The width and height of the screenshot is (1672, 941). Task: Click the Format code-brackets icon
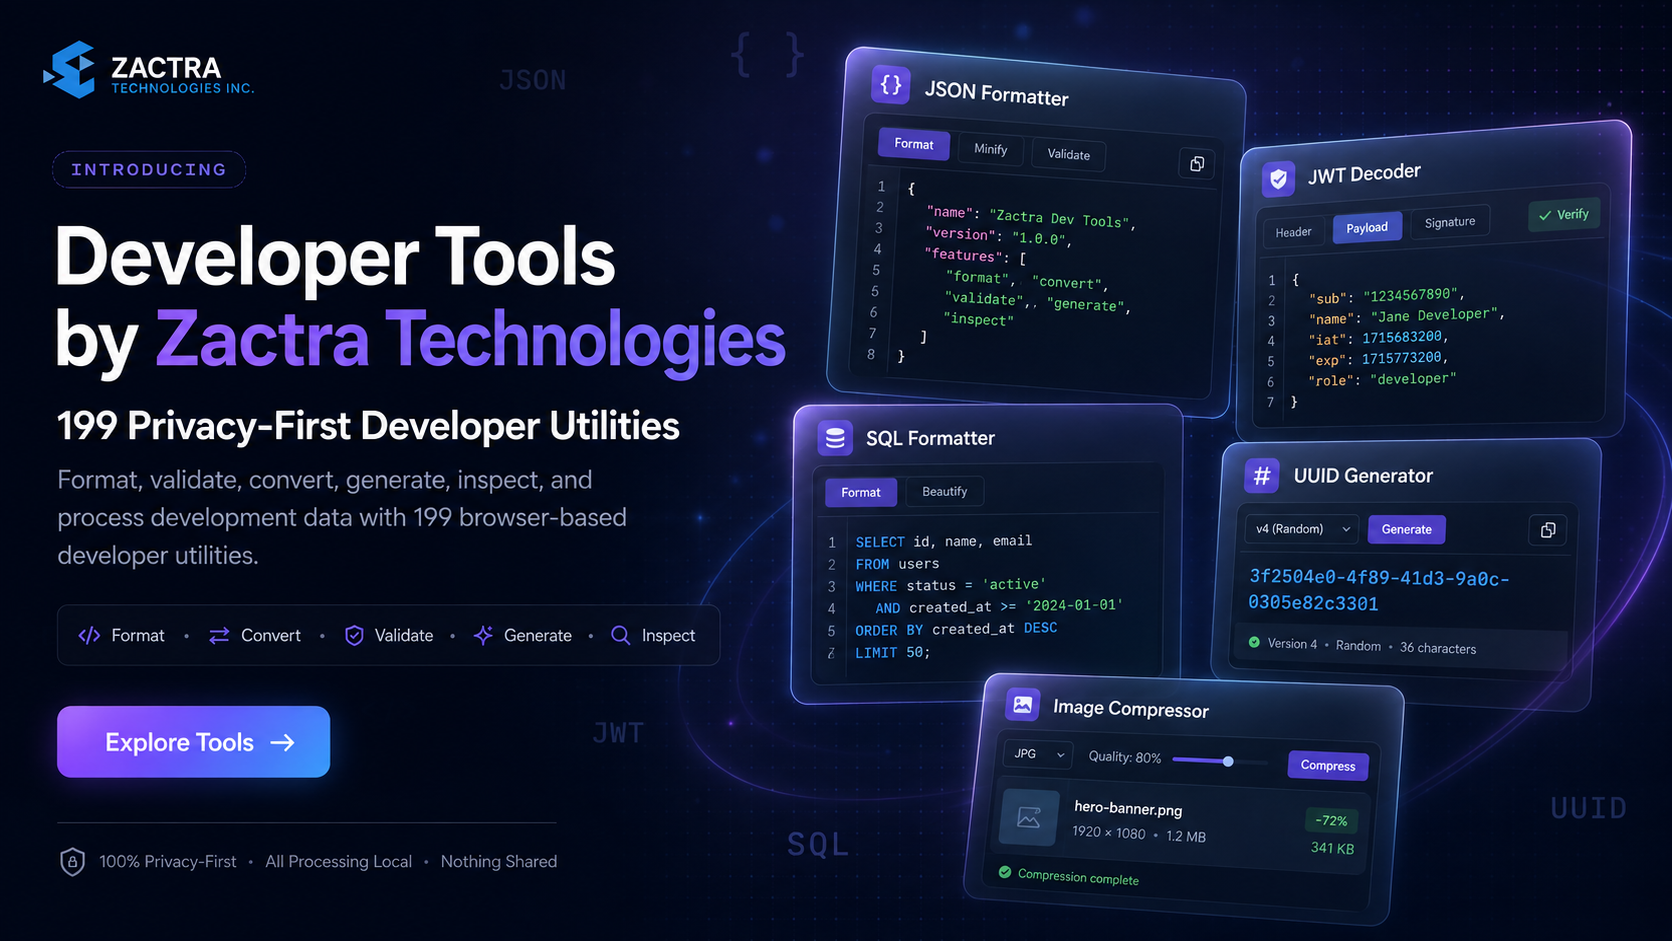89,636
